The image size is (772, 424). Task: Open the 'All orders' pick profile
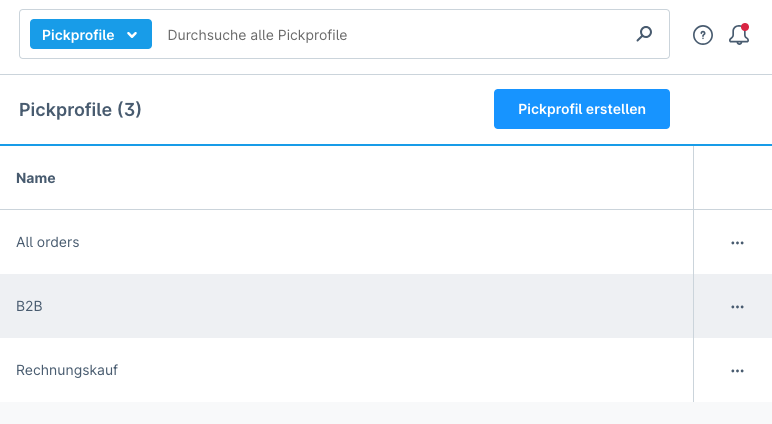click(48, 242)
